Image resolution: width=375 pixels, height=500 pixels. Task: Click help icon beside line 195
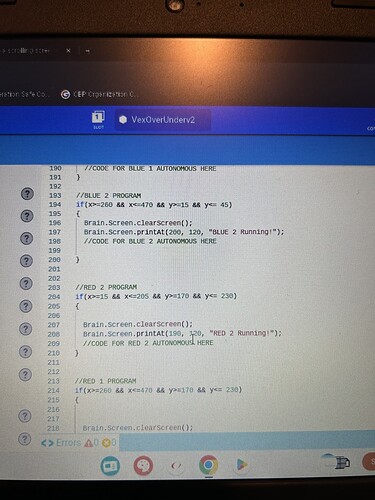click(x=27, y=216)
